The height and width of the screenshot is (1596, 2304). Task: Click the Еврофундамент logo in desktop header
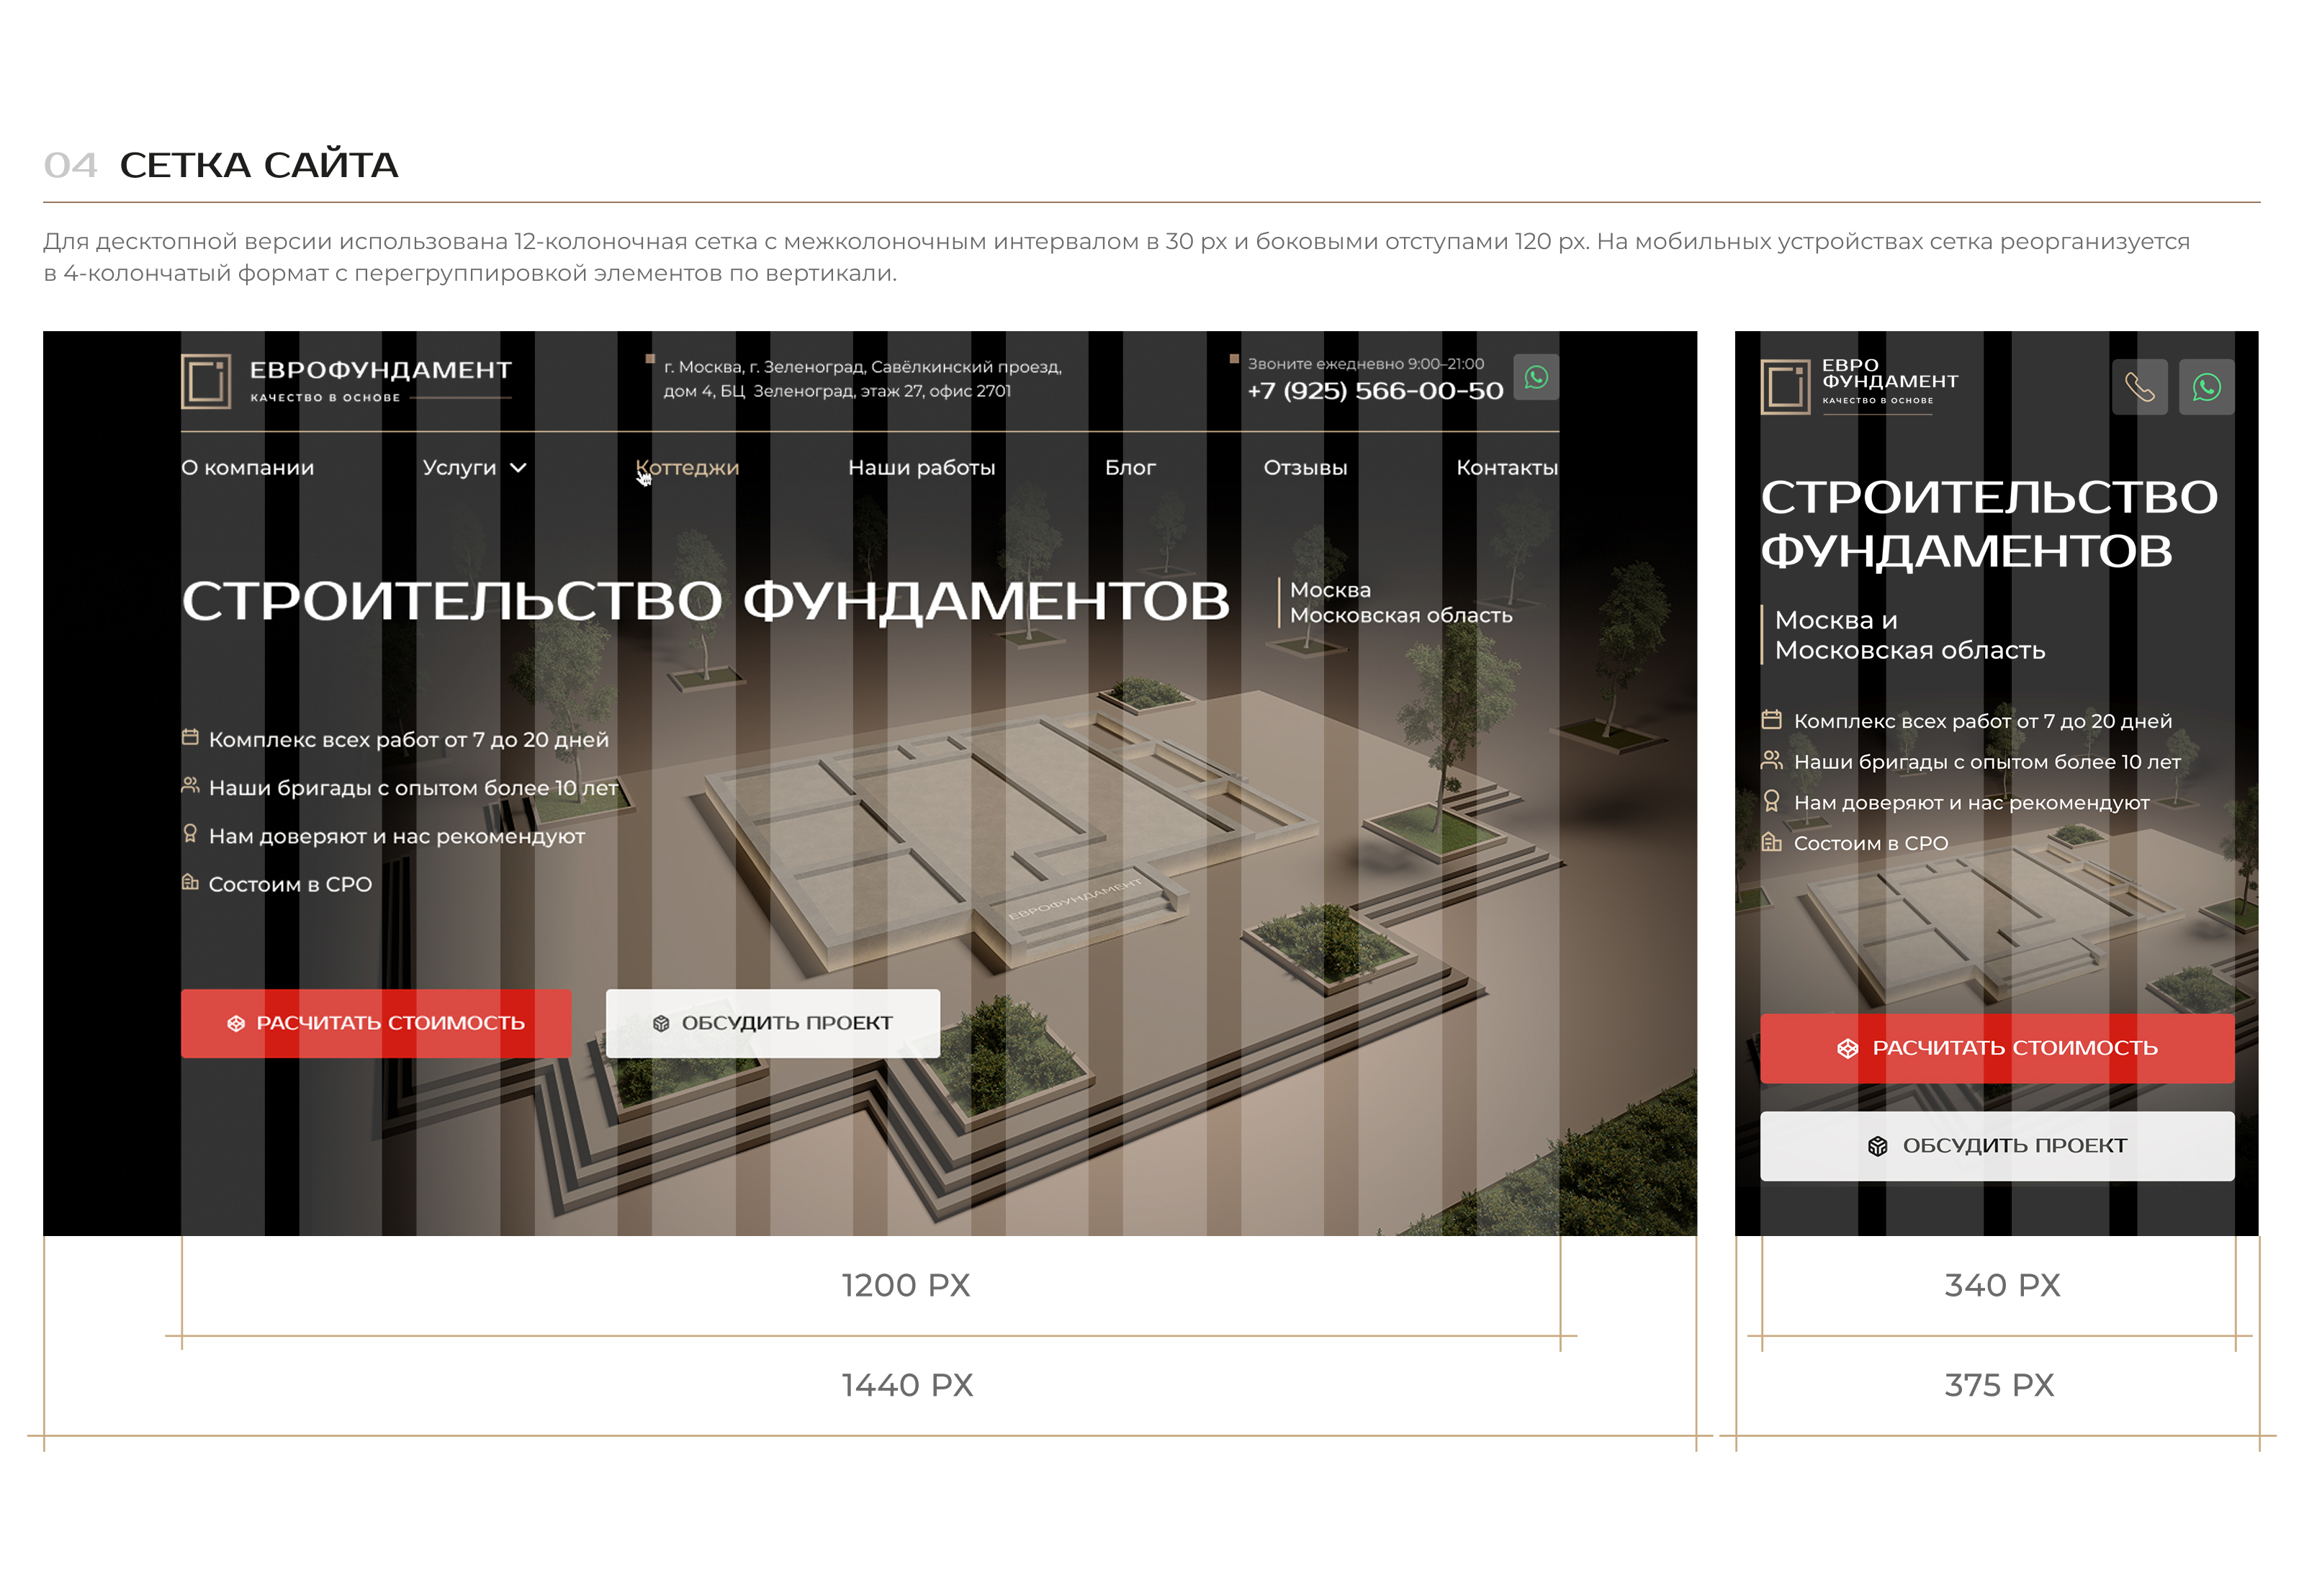[x=346, y=381]
